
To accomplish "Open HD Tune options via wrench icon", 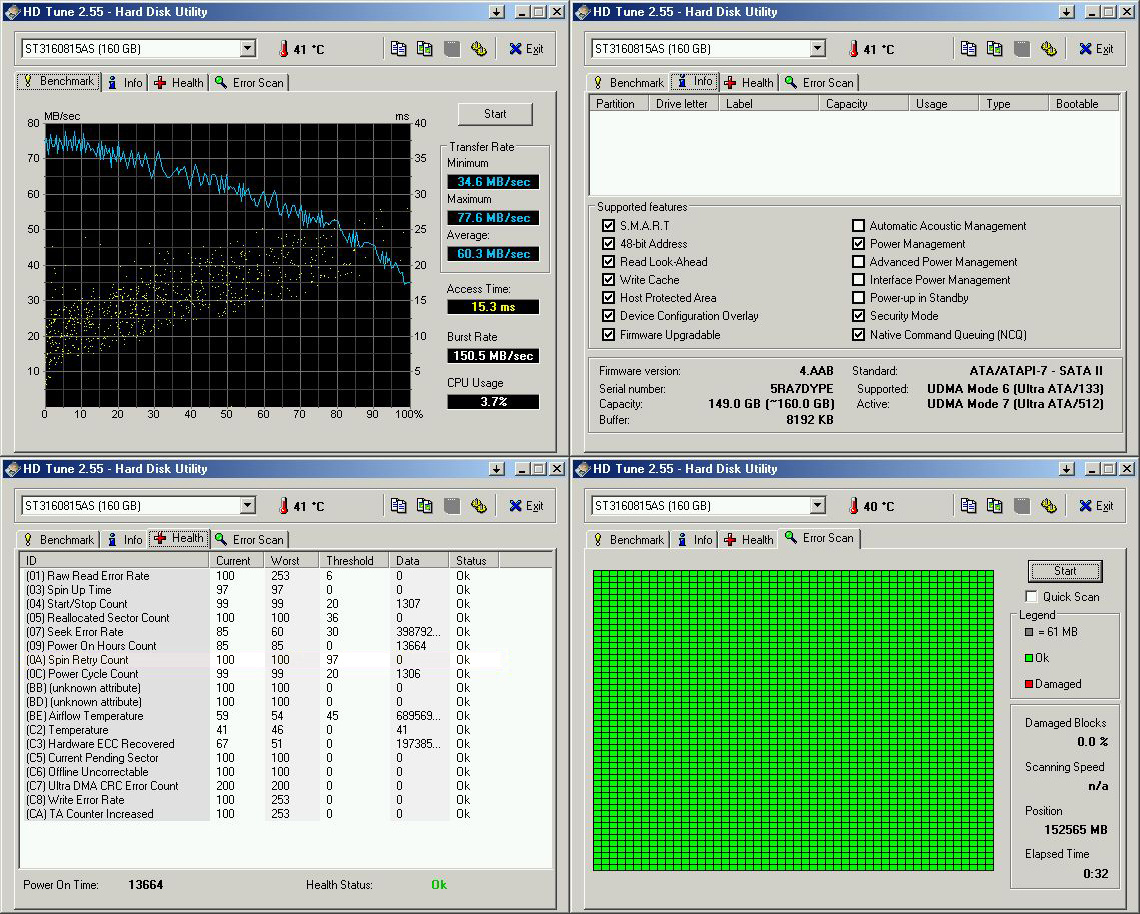I will (479, 48).
